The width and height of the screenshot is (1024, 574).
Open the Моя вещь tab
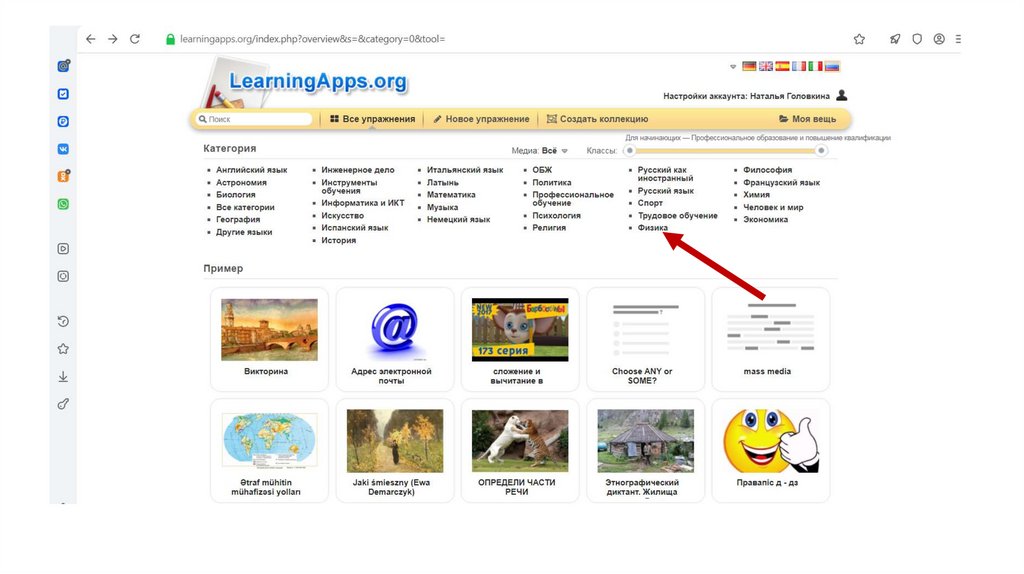tap(807, 119)
